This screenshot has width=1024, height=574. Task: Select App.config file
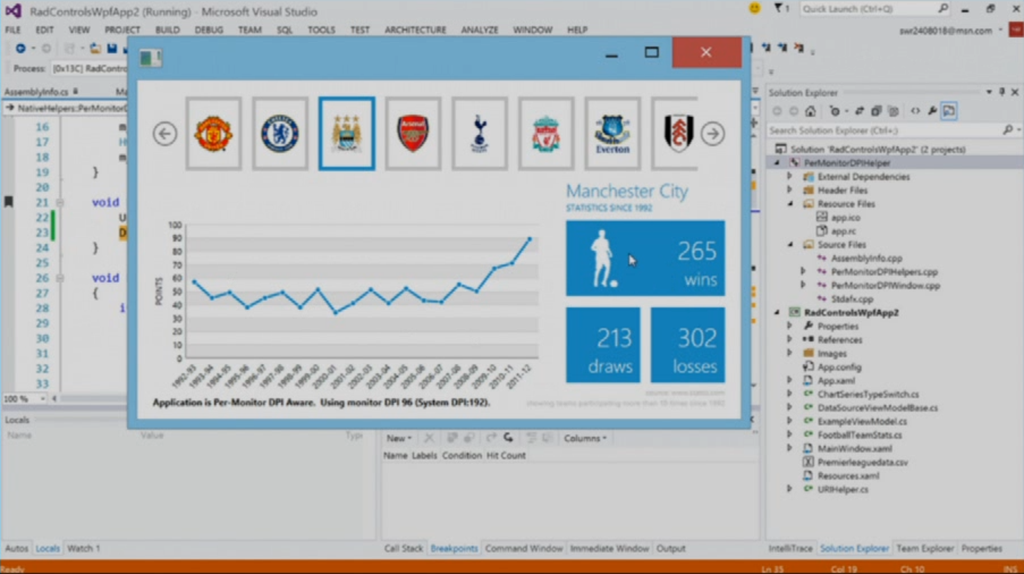point(839,367)
